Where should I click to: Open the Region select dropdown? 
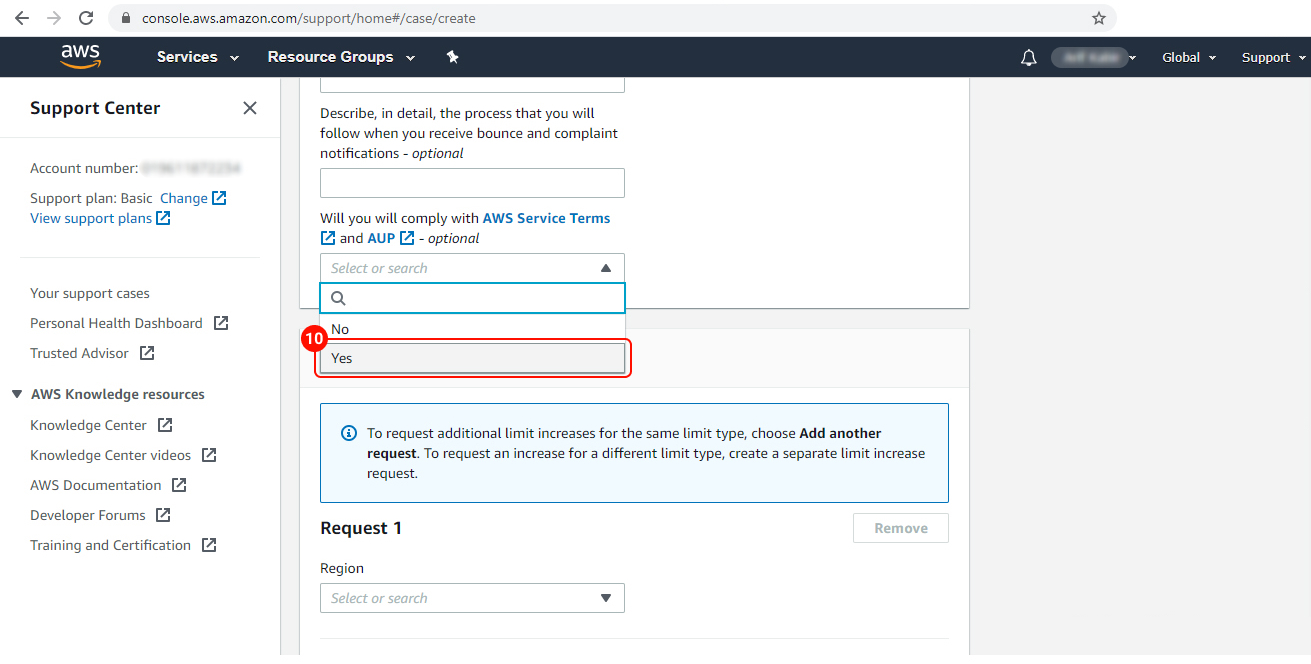coord(472,598)
